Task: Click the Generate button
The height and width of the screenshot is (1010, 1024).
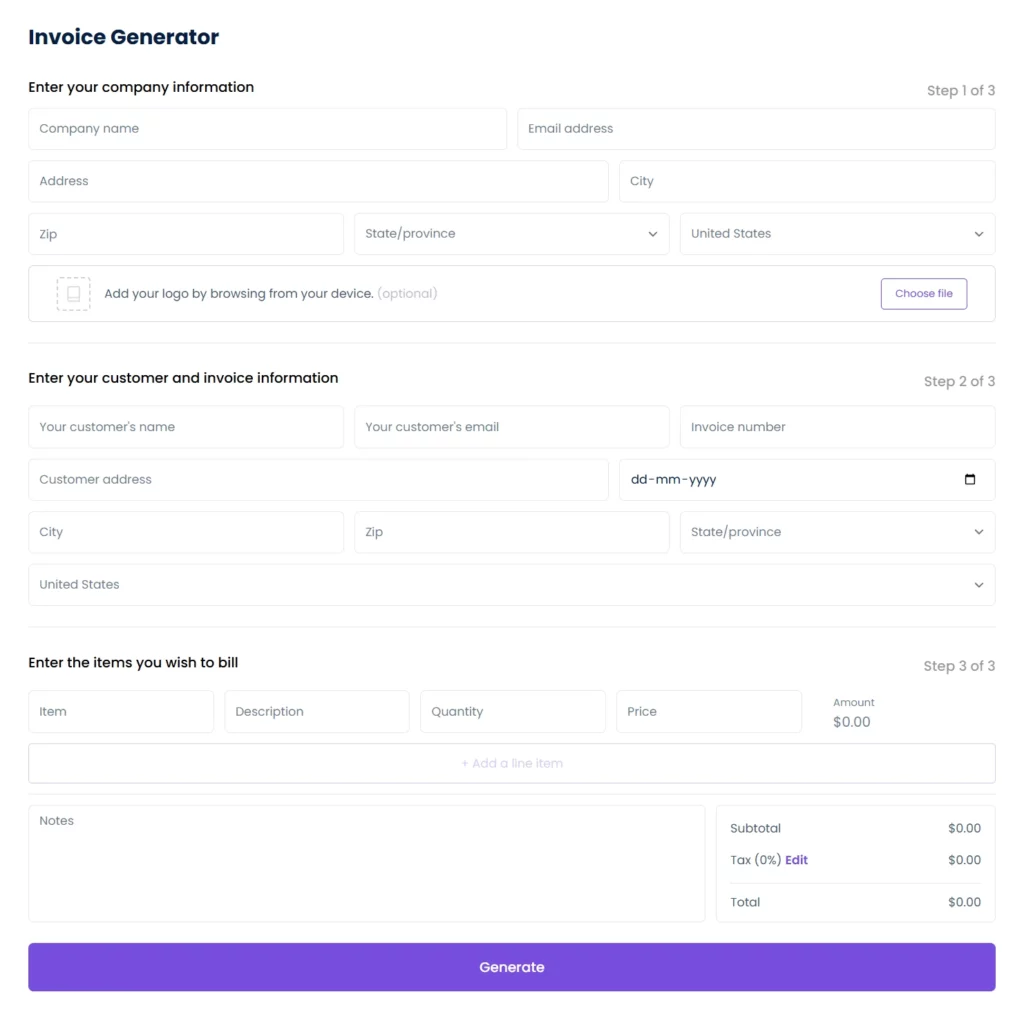Action: tap(512, 966)
